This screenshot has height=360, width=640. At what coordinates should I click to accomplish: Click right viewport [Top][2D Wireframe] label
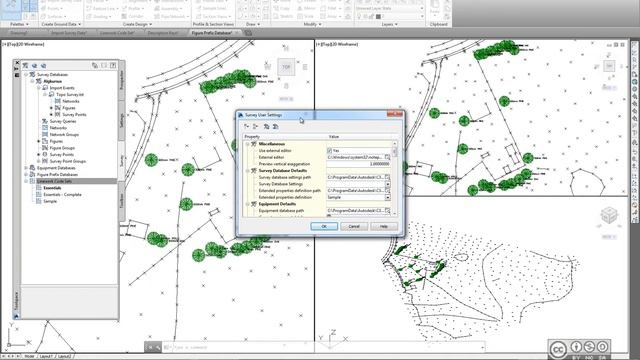point(337,44)
